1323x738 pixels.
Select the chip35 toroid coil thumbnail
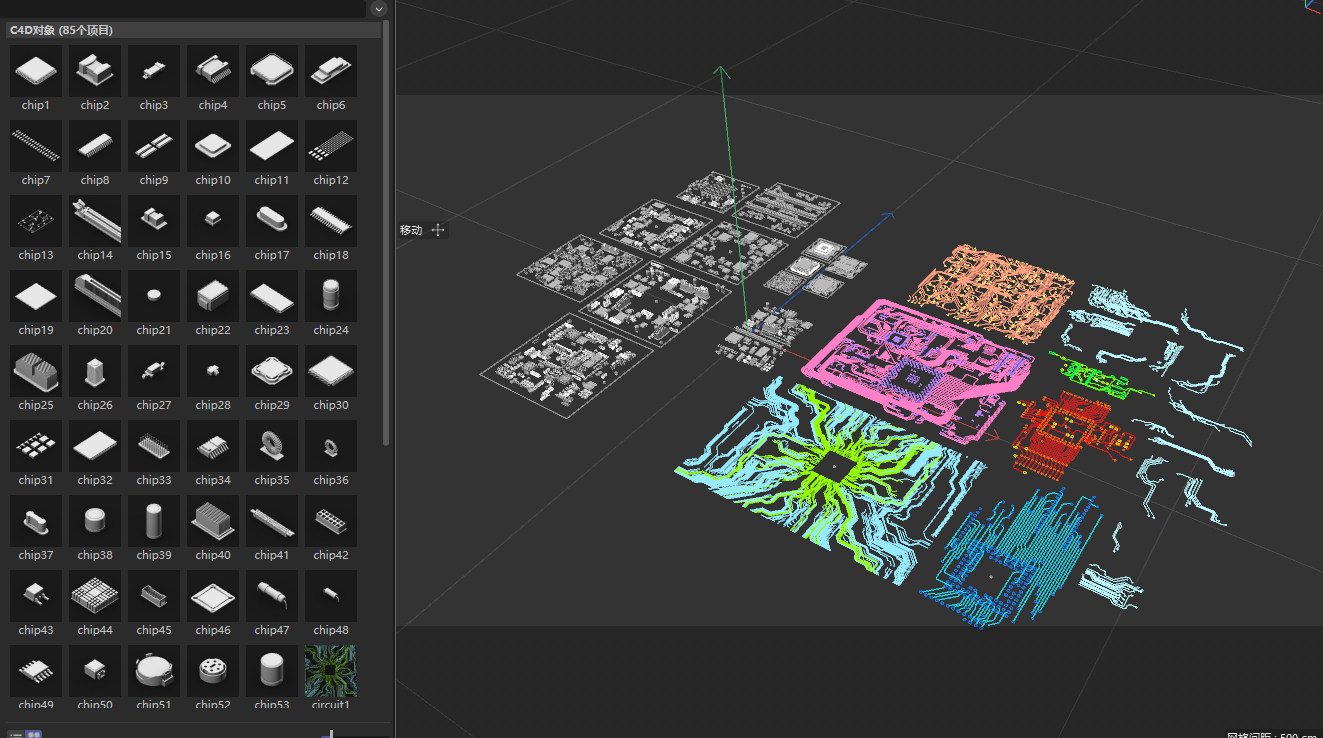tap(272, 446)
